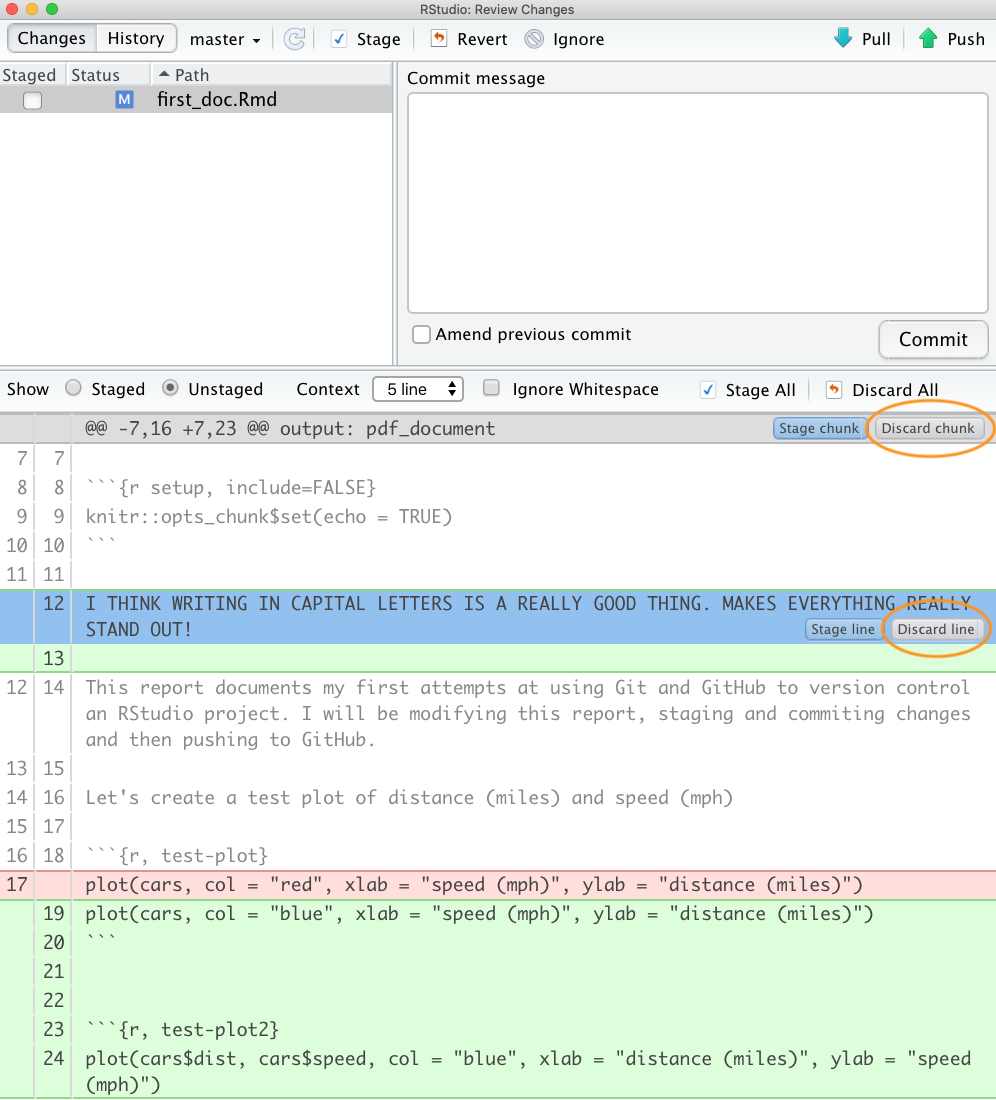Click the "This report documents" paragraph
This screenshot has width=996, height=1100.
click(x=527, y=713)
